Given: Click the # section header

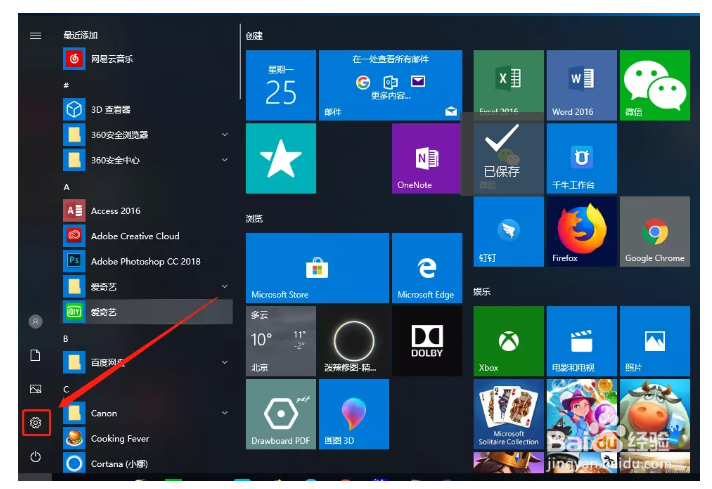Looking at the screenshot, I should click(x=66, y=85).
